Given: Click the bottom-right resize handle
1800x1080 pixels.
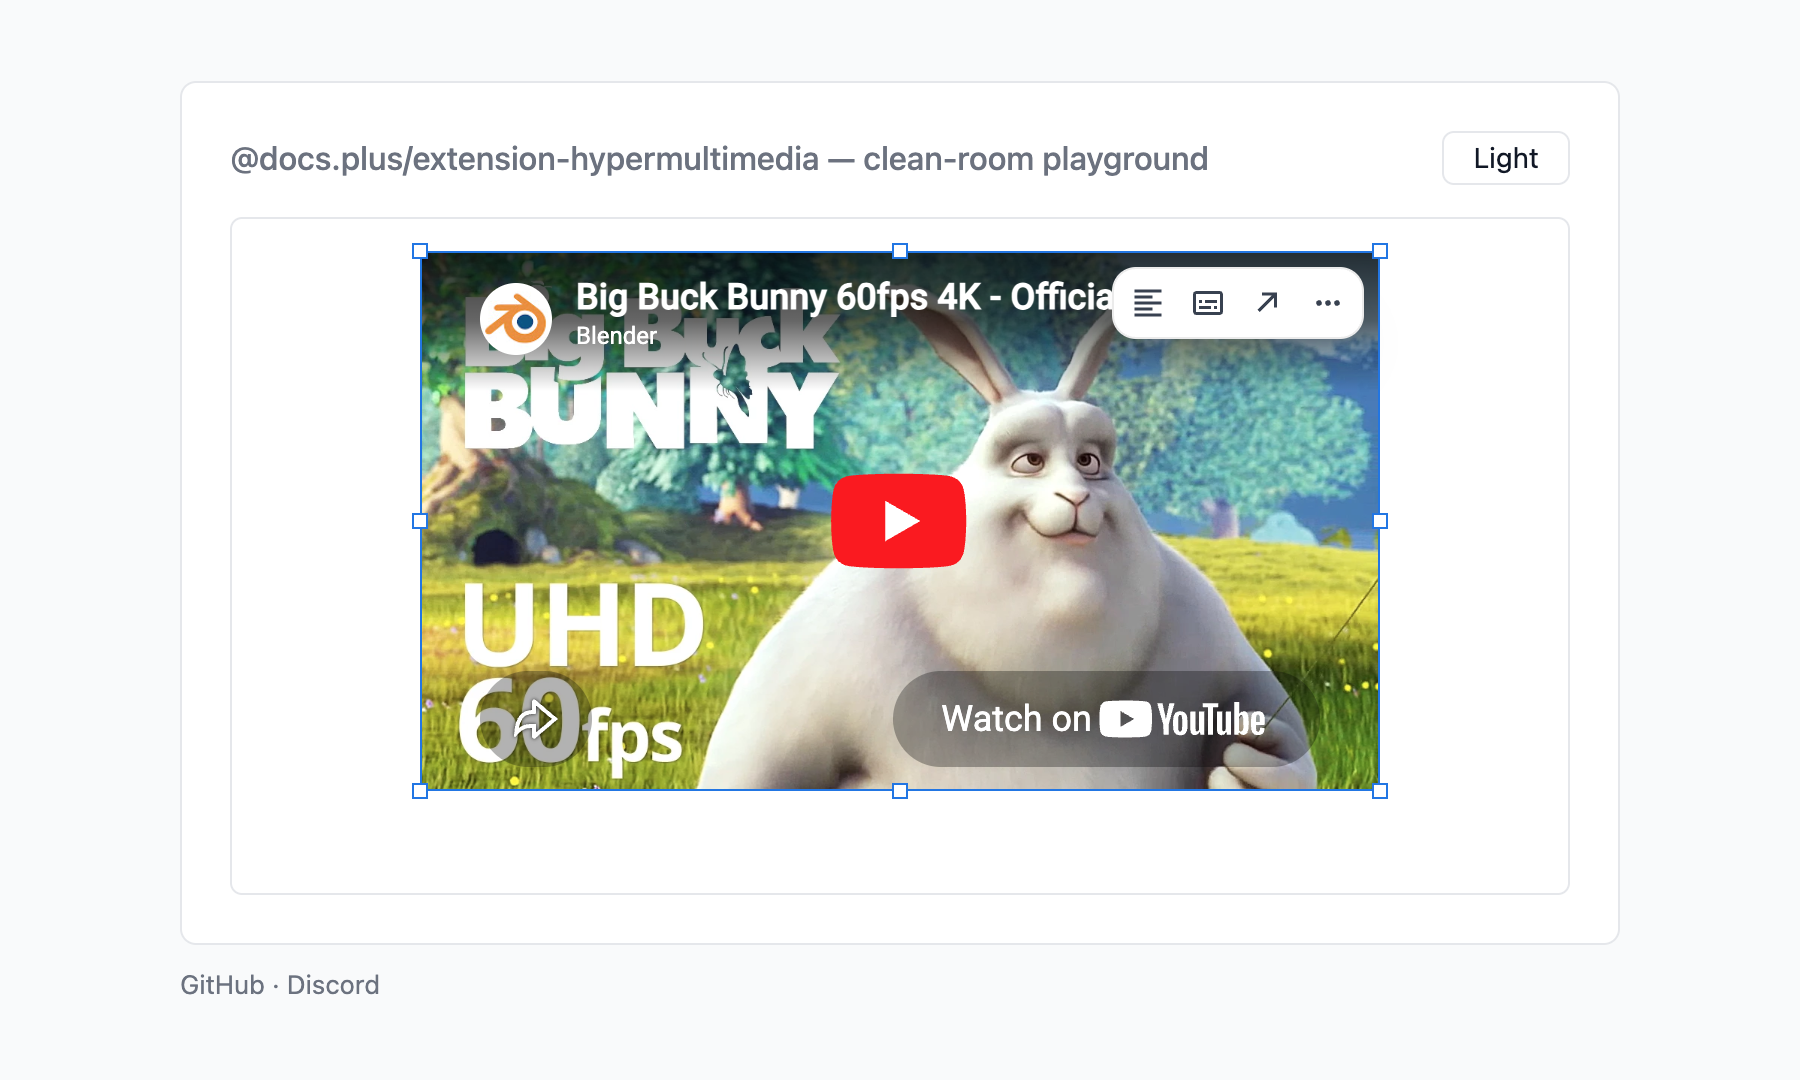Looking at the screenshot, I should coord(1380,791).
